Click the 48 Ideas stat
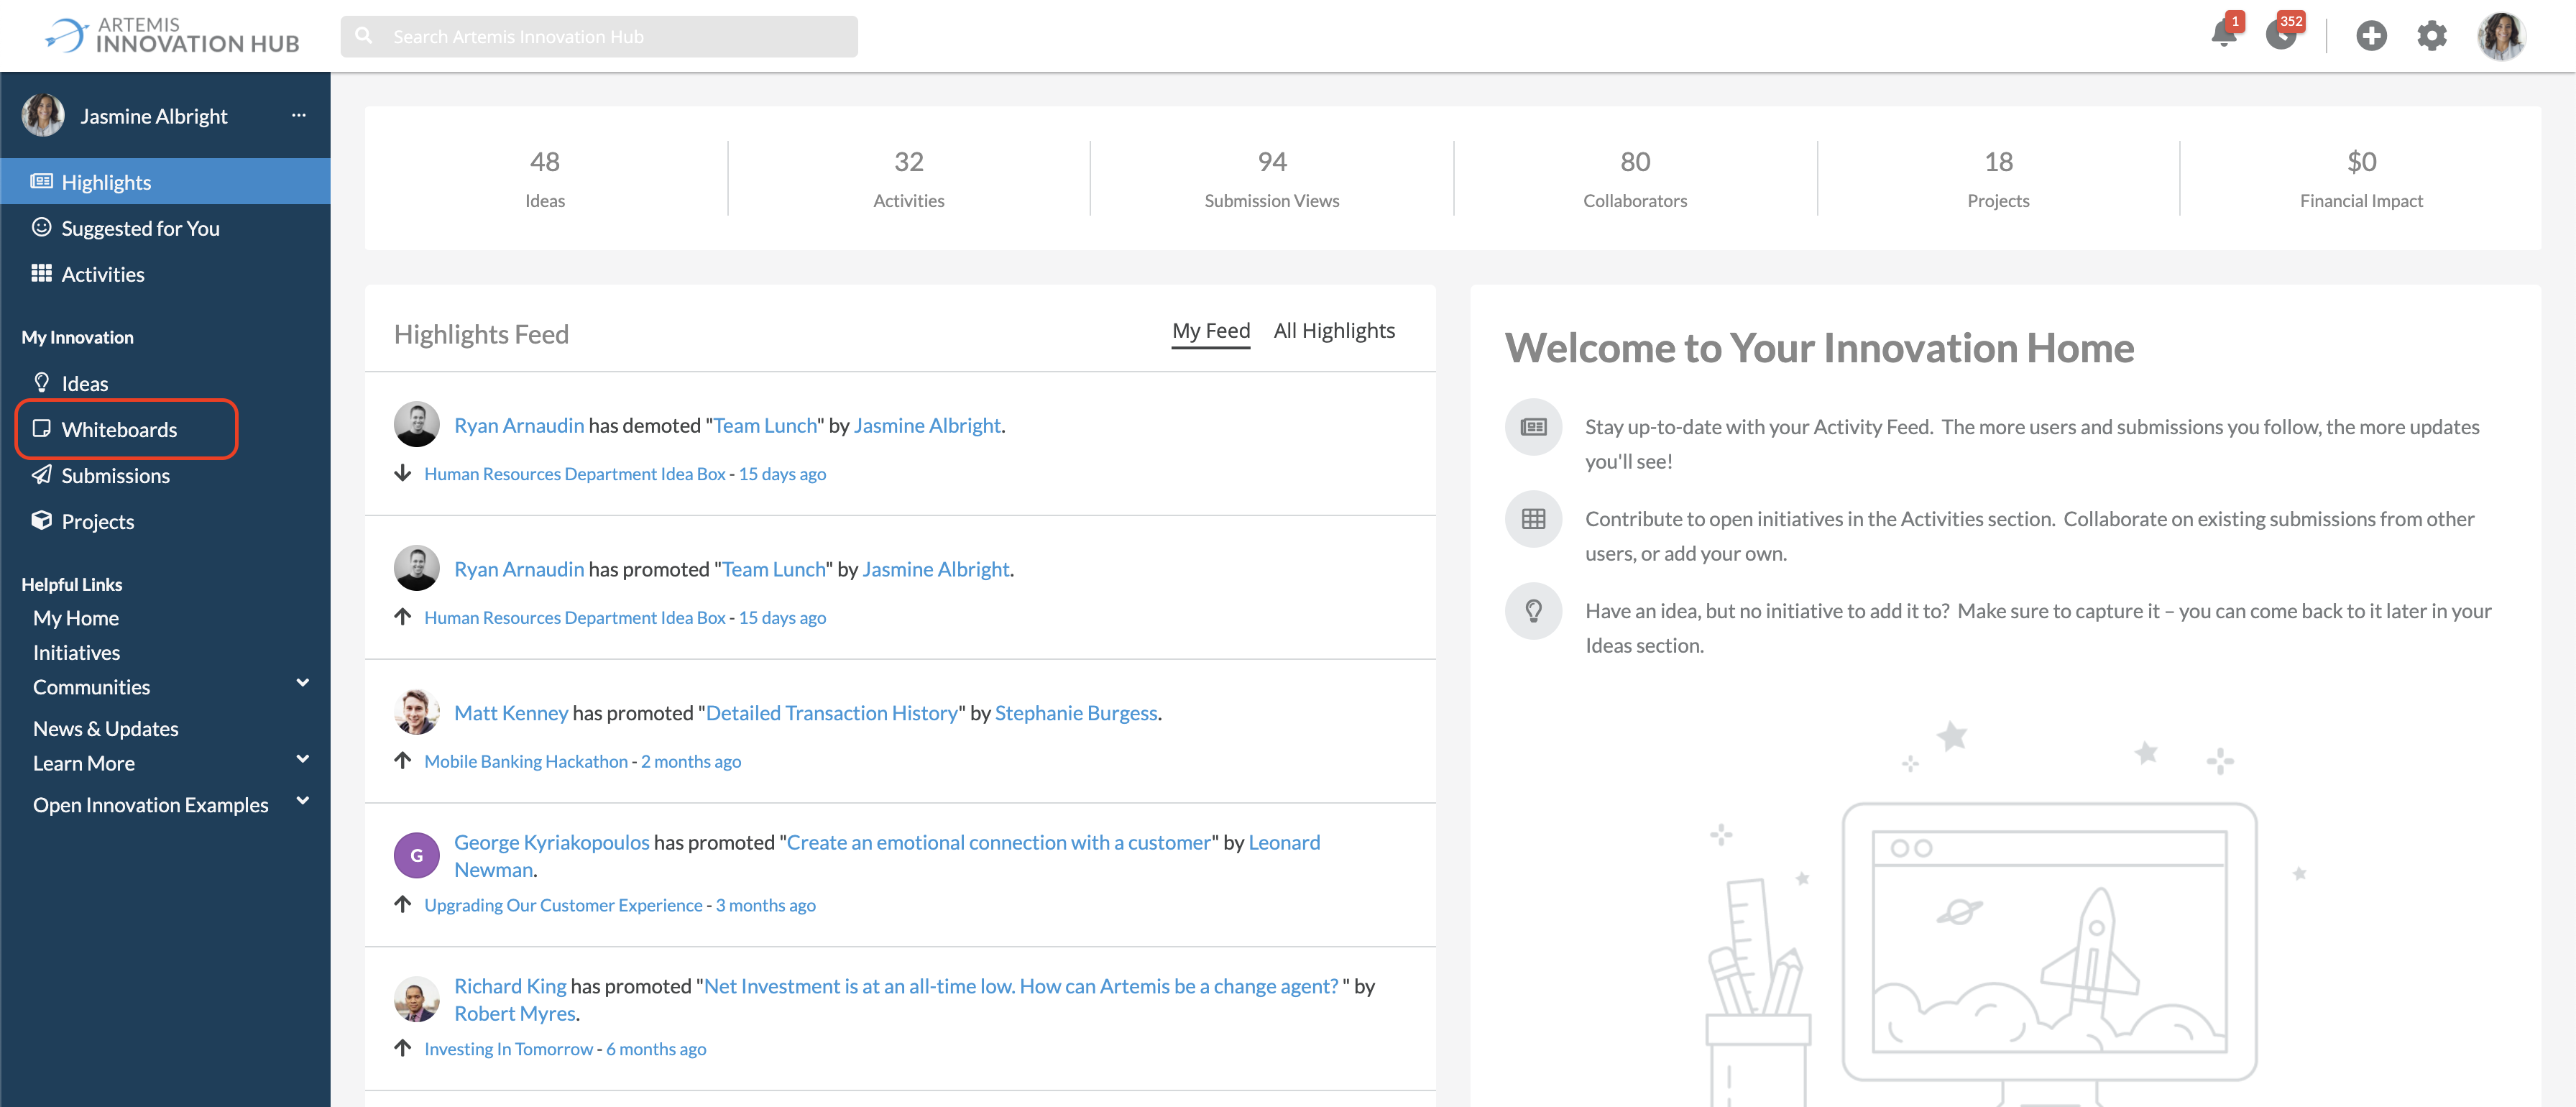The width and height of the screenshot is (2576, 1107). (545, 178)
